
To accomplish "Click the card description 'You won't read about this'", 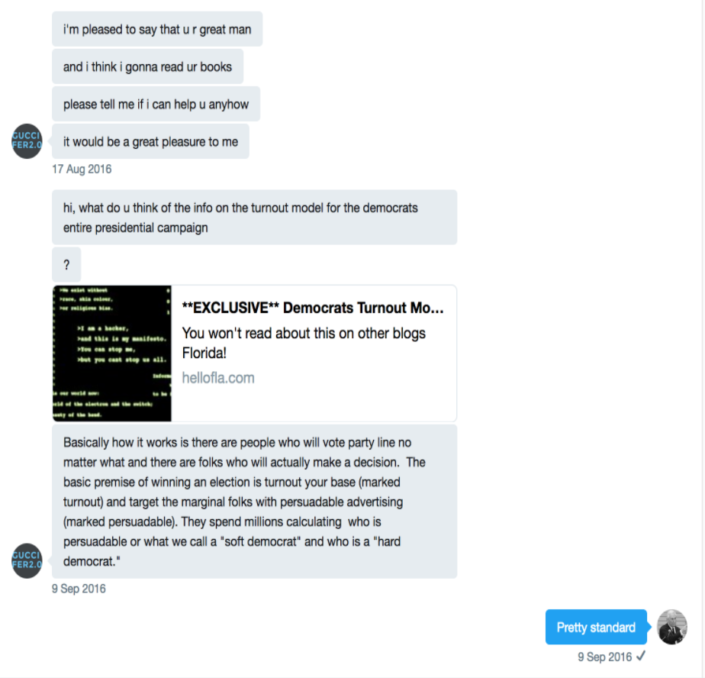I will [303, 343].
